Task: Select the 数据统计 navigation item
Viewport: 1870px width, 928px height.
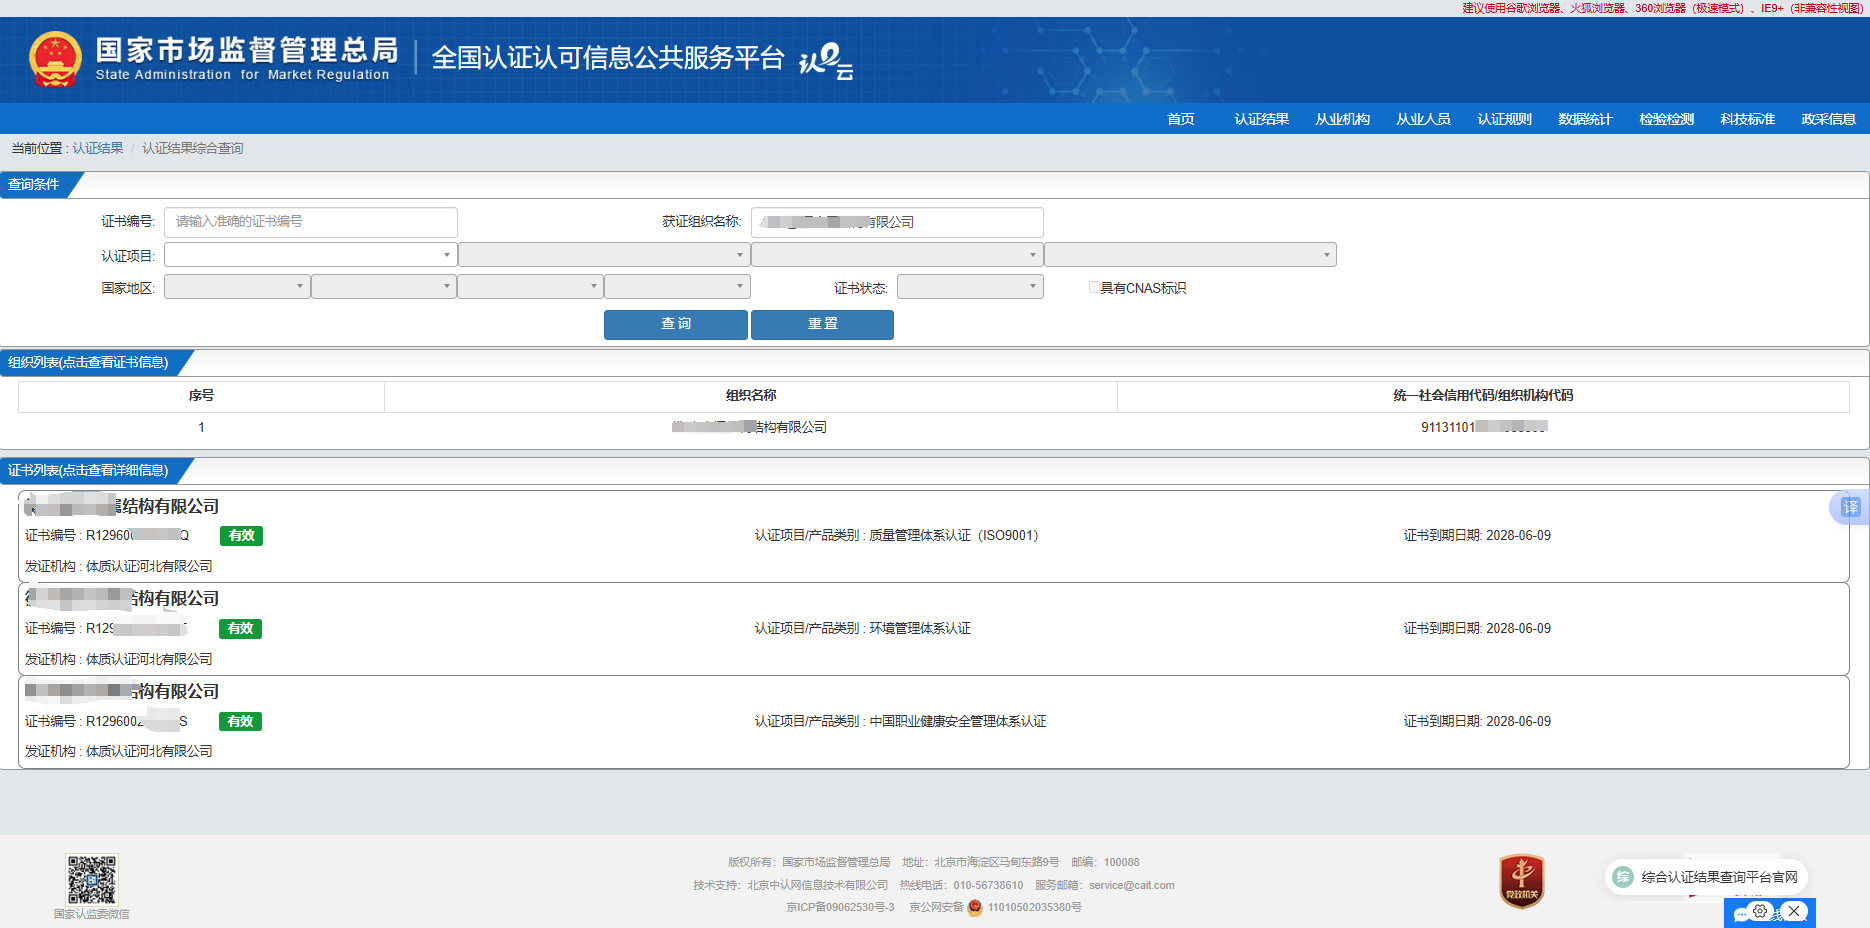Action: pyautogui.click(x=1585, y=119)
